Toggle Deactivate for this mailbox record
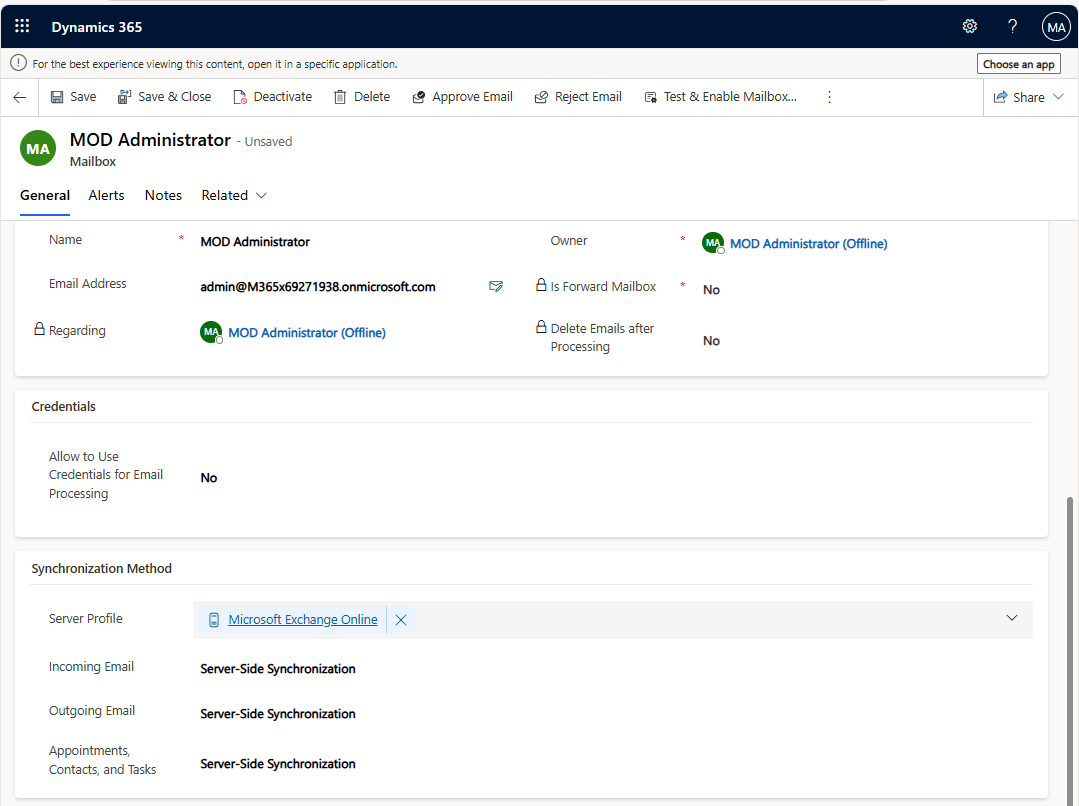This screenshot has height=806, width=1079. point(271,96)
